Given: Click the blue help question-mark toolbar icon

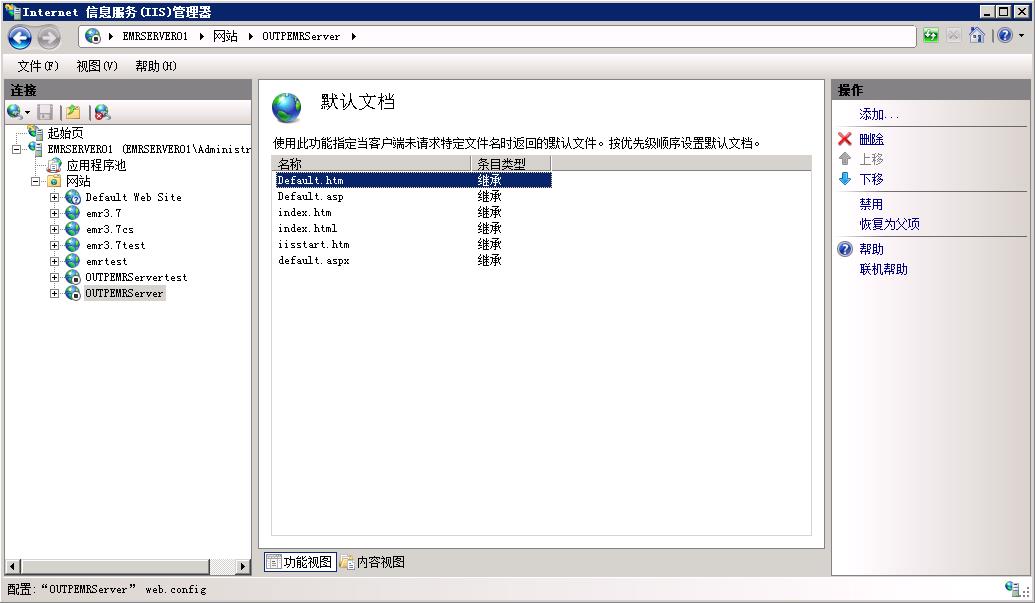Looking at the screenshot, I should (x=1005, y=36).
